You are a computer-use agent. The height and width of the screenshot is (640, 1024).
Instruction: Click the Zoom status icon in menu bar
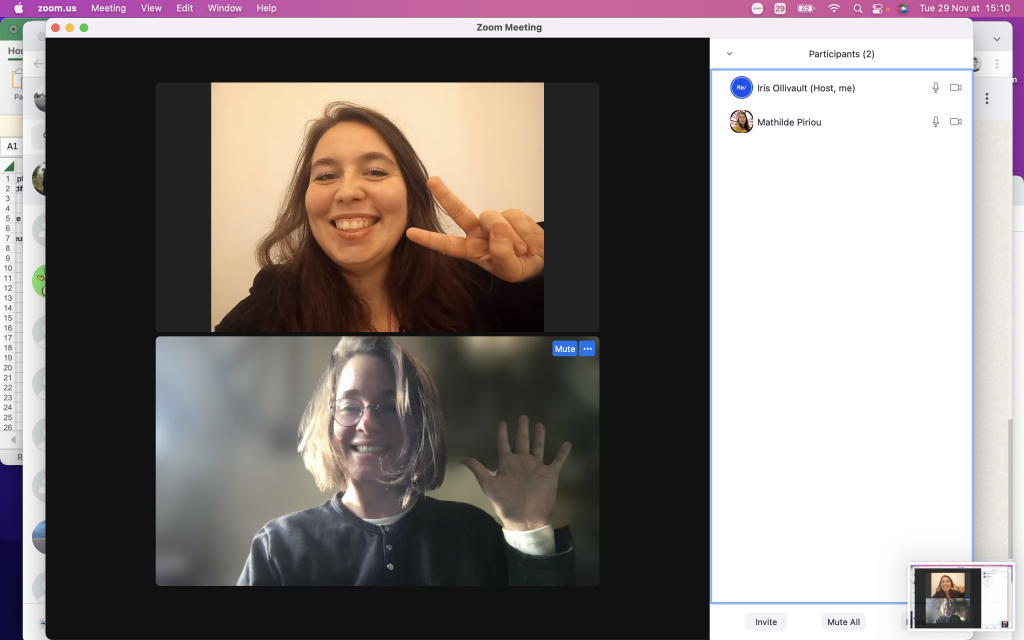click(x=757, y=8)
